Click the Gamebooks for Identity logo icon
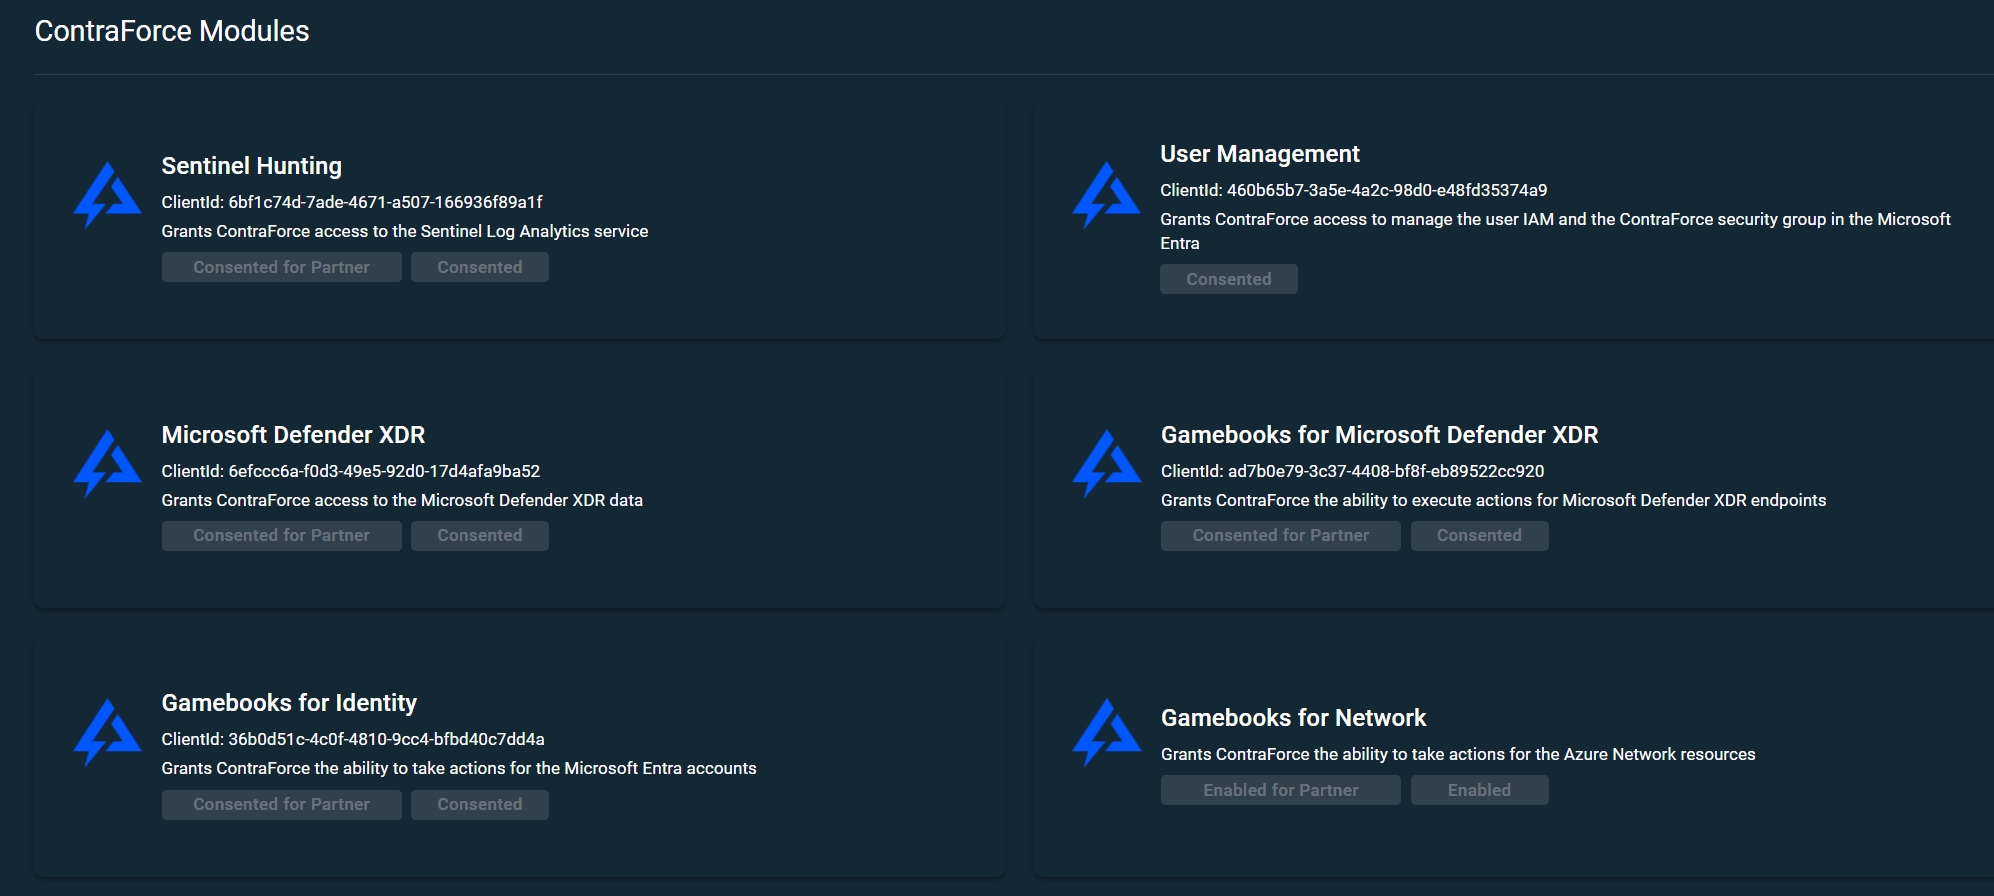The image size is (1994, 896). [x=107, y=732]
